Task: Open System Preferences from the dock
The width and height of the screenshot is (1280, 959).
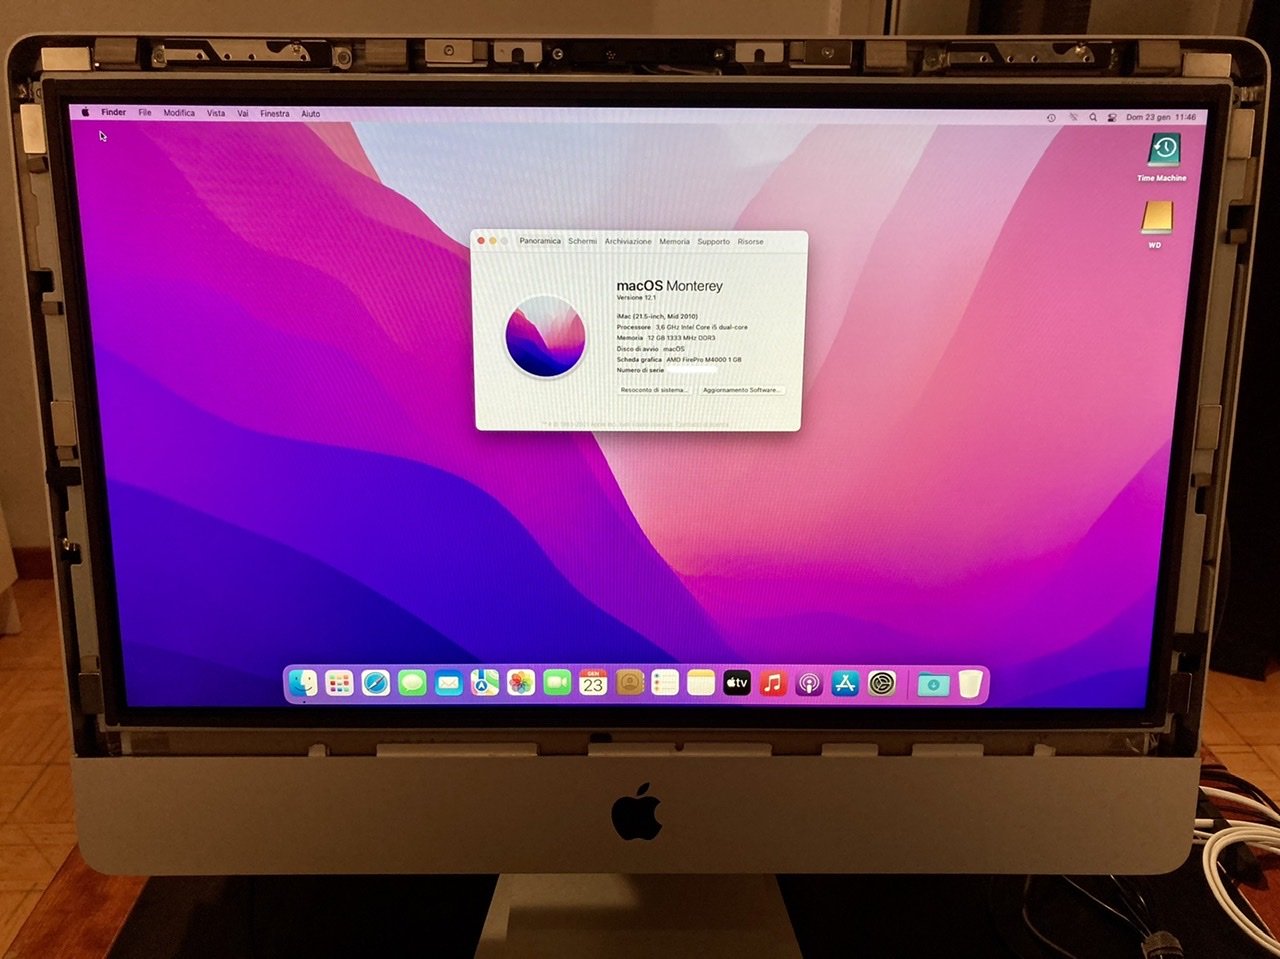Action: 882,684
